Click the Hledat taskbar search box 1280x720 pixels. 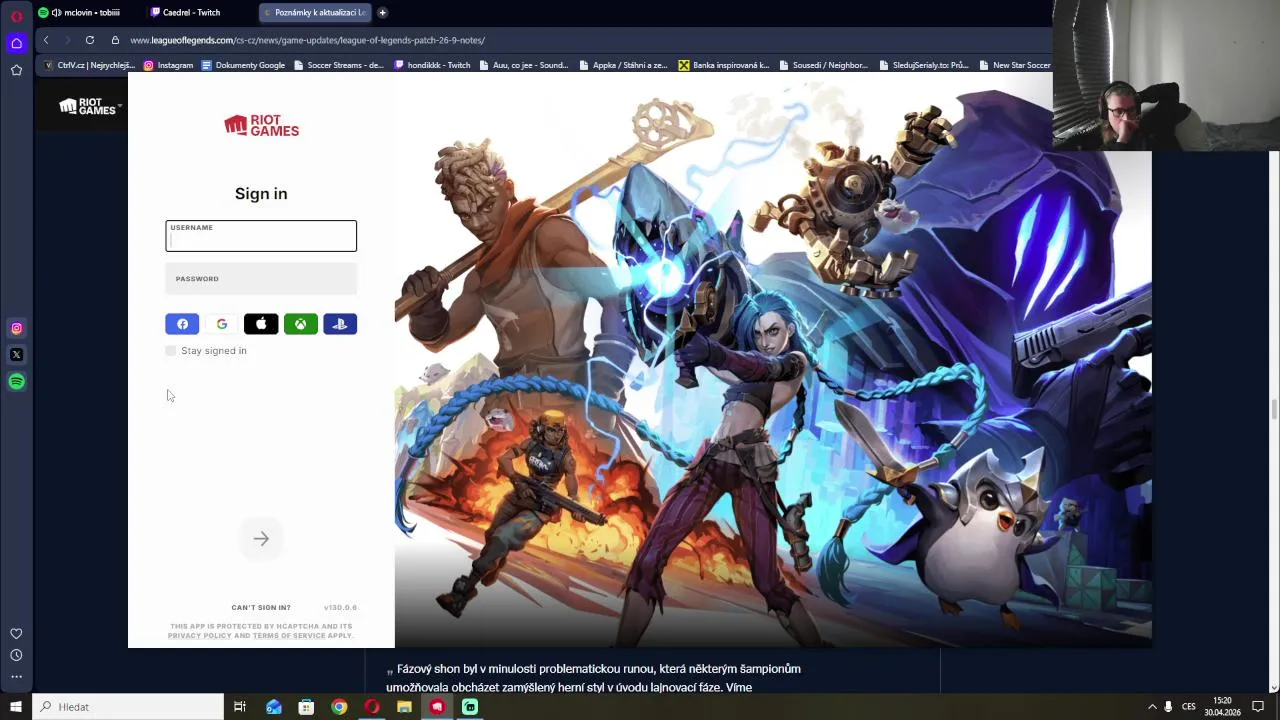(x=128, y=707)
